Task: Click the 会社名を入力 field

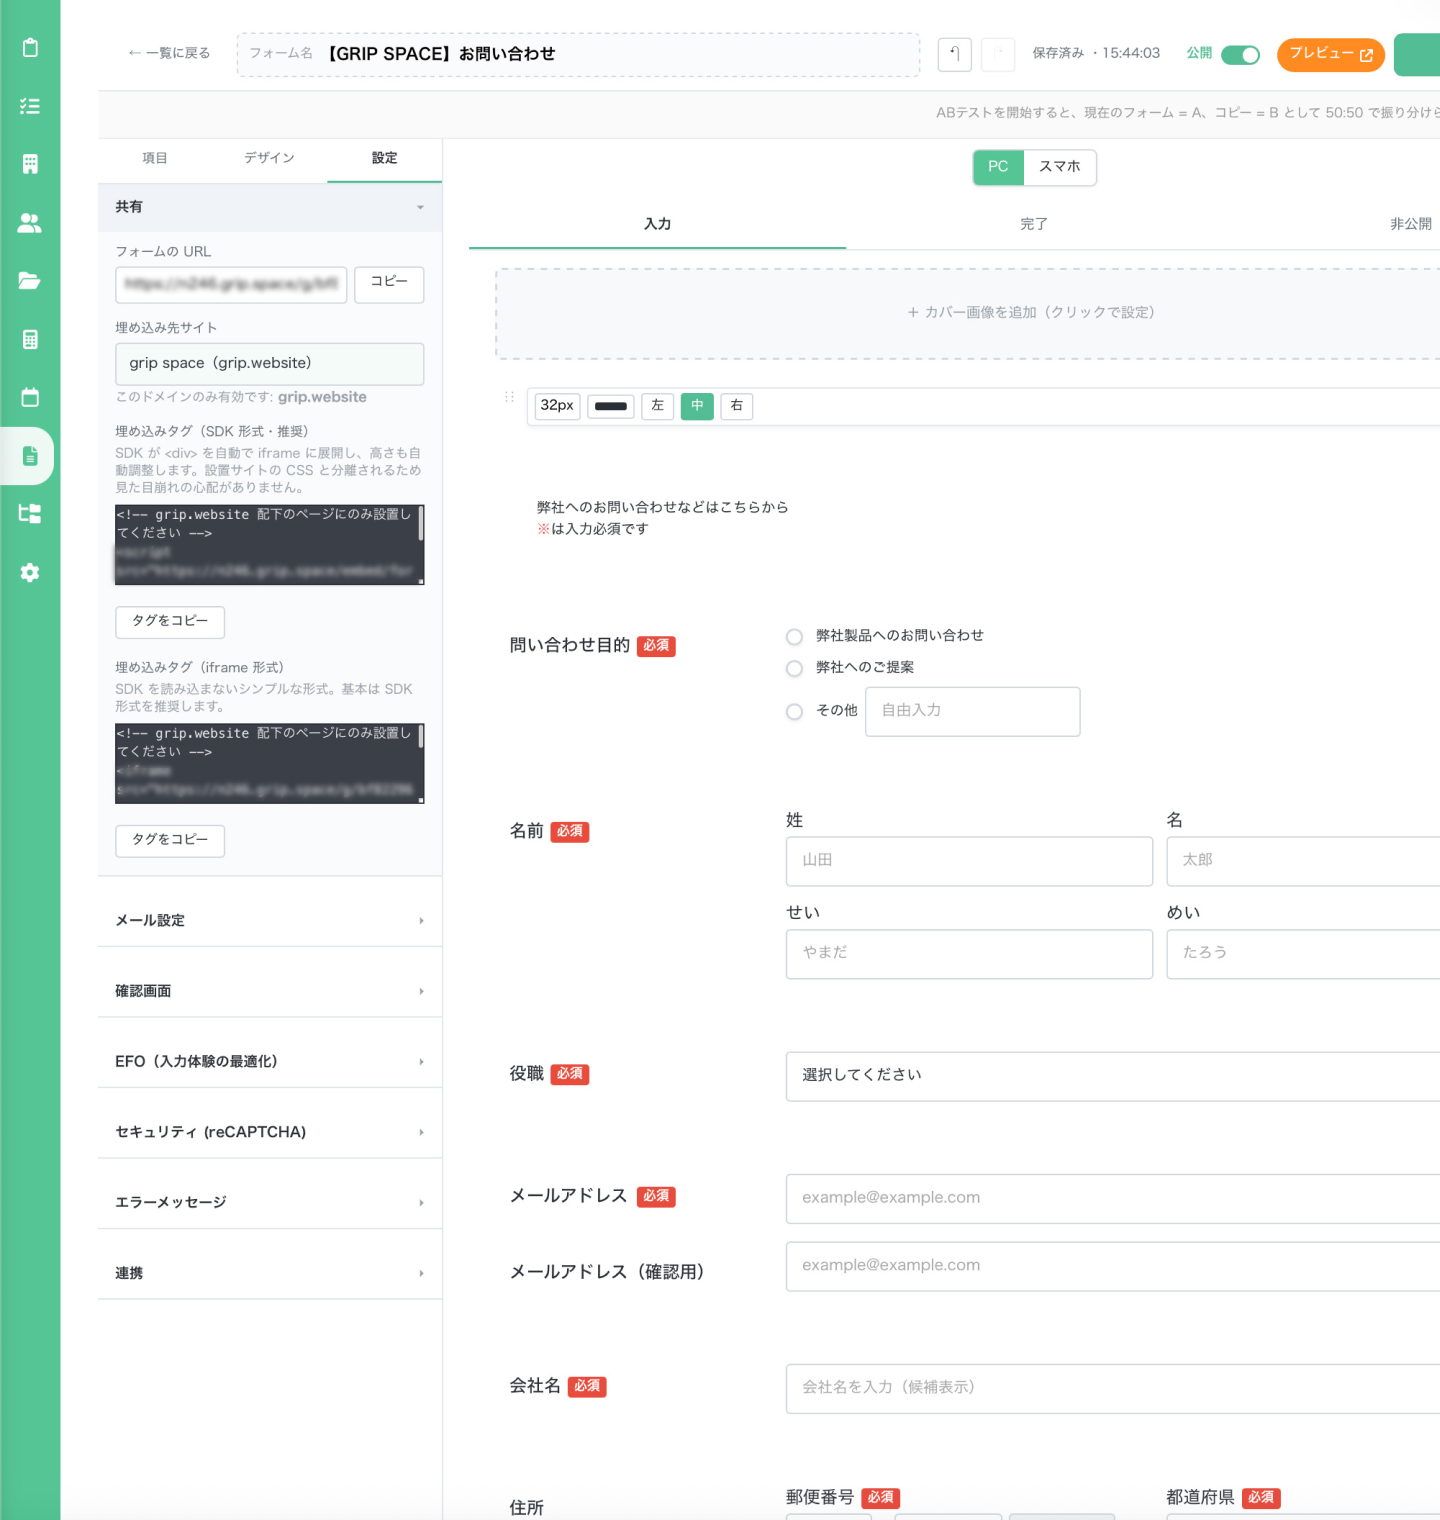Action: click(x=1112, y=1388)
